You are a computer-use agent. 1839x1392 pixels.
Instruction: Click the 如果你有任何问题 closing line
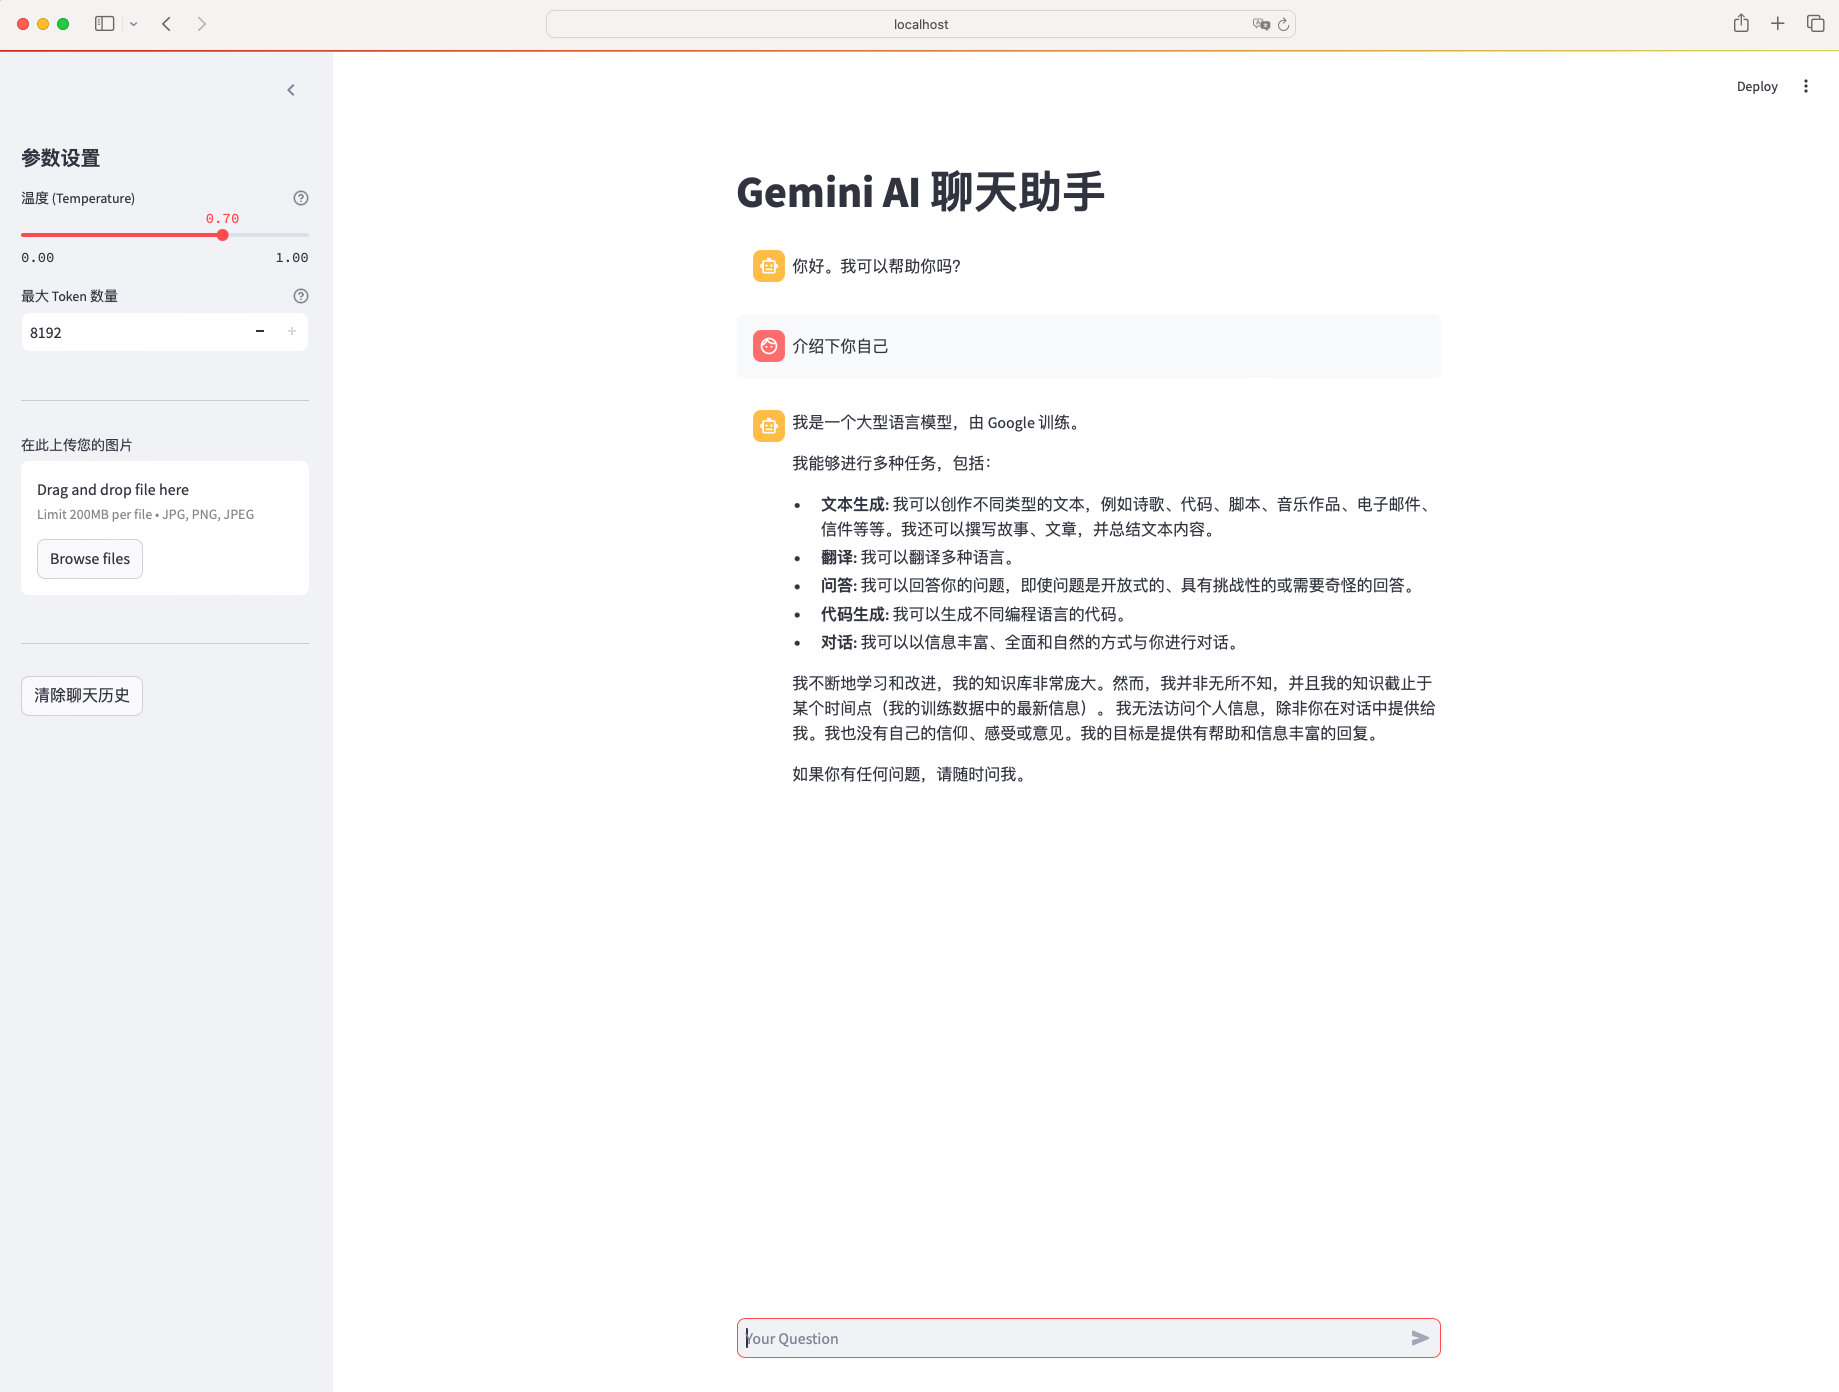[912, 774]
